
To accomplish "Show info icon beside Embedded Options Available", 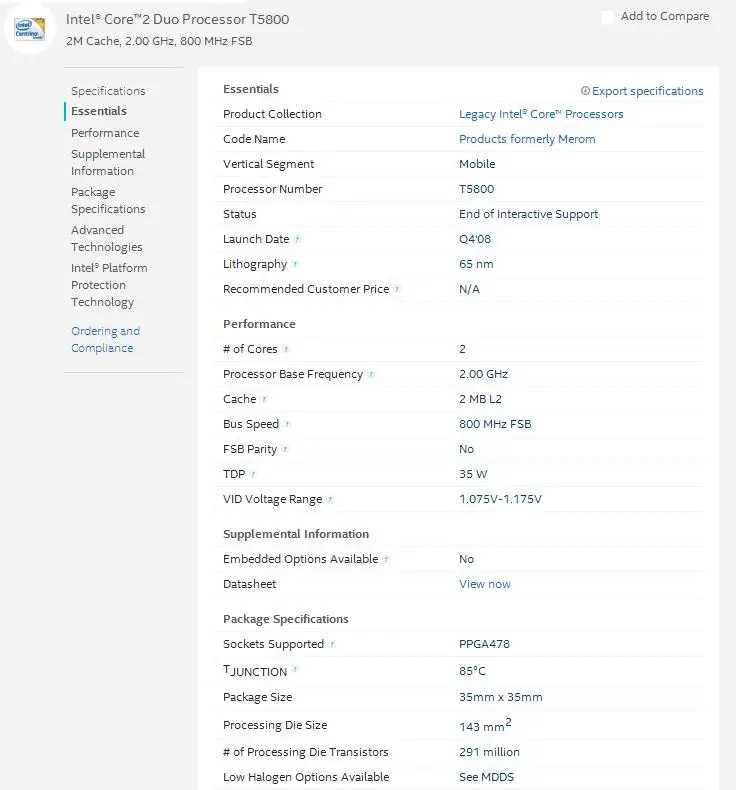I will coord(386,559).
